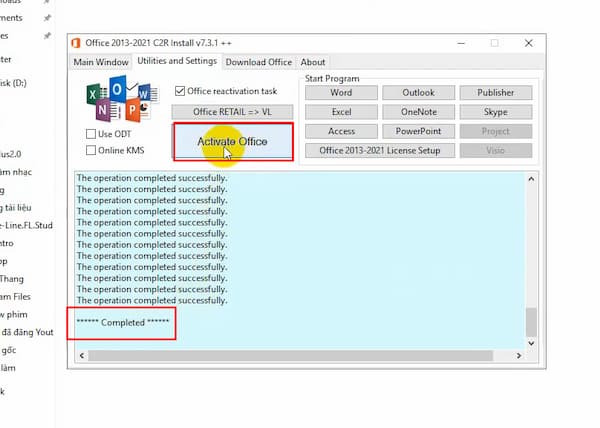Enable the Use ODT checkbox

(91, 134)
